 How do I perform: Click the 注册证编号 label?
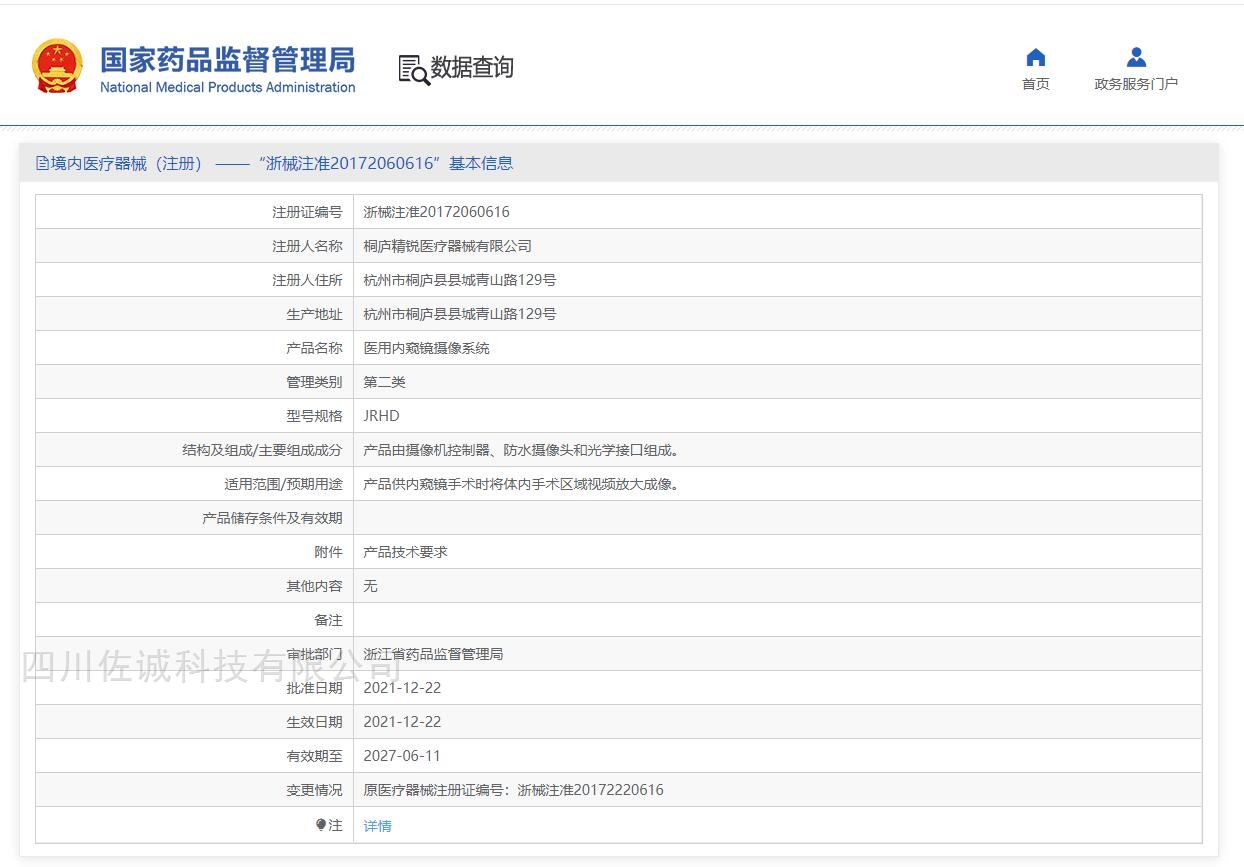pos(307,212)
